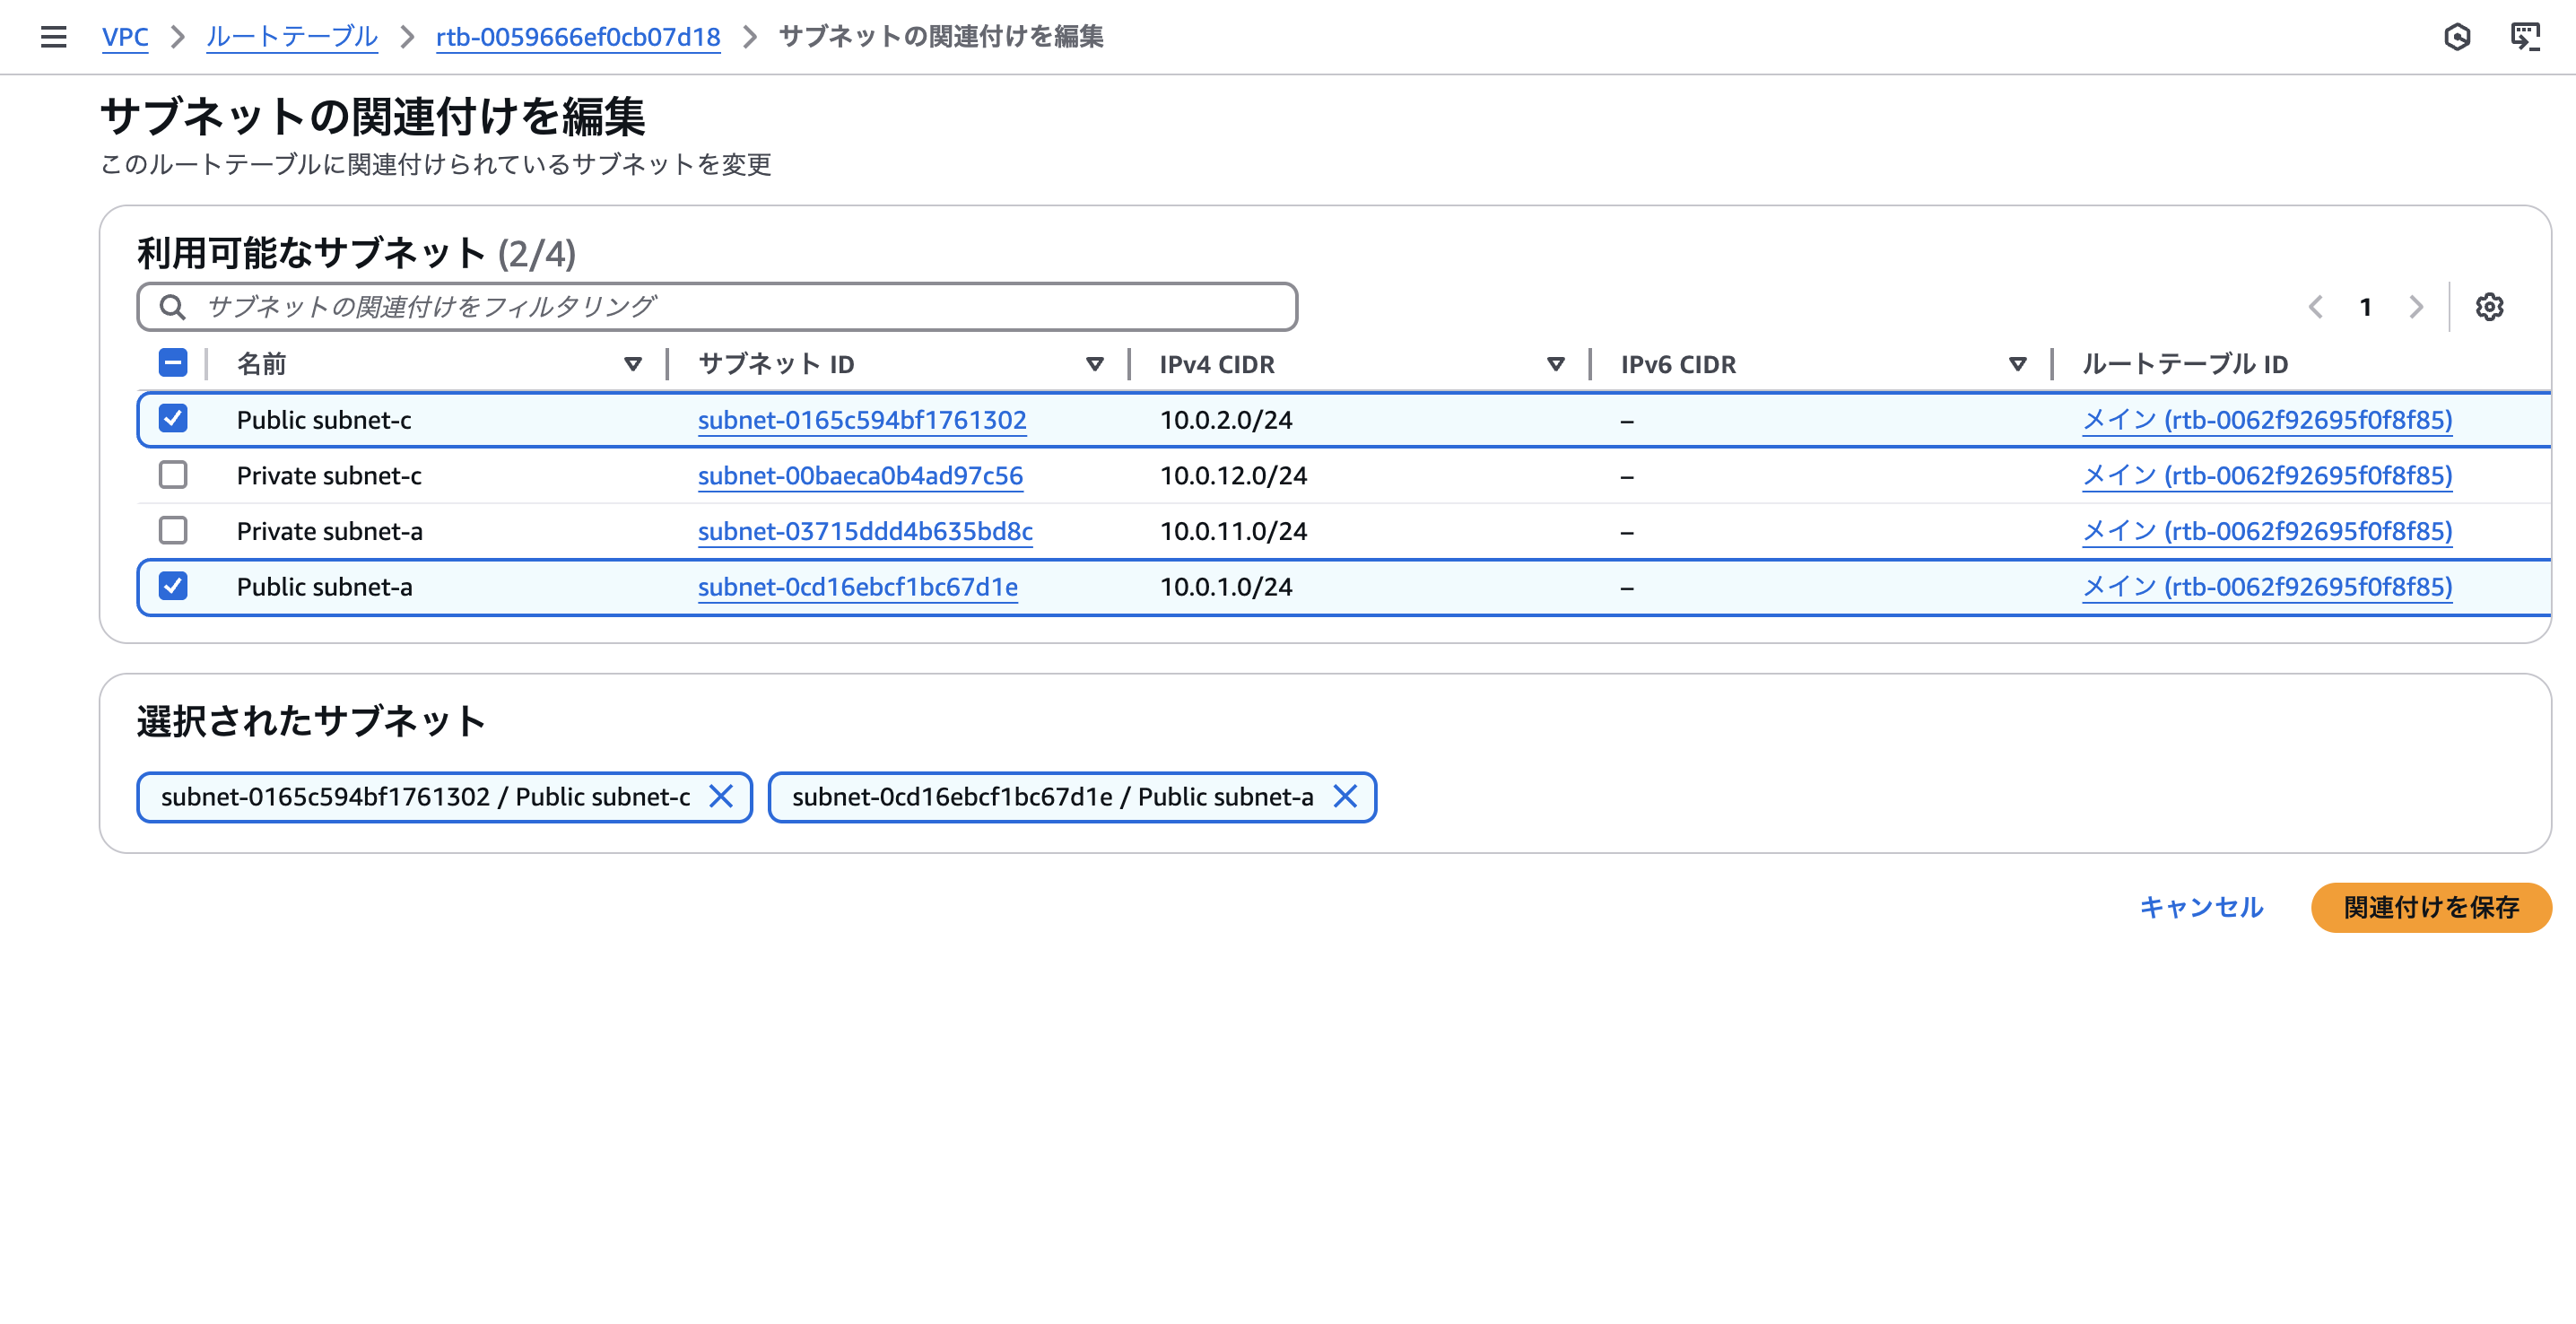The height and width of the screenshot is (1324, 2576).
Task: Remove Public subnet-a chip from selection
Action: click(1345, 796)
